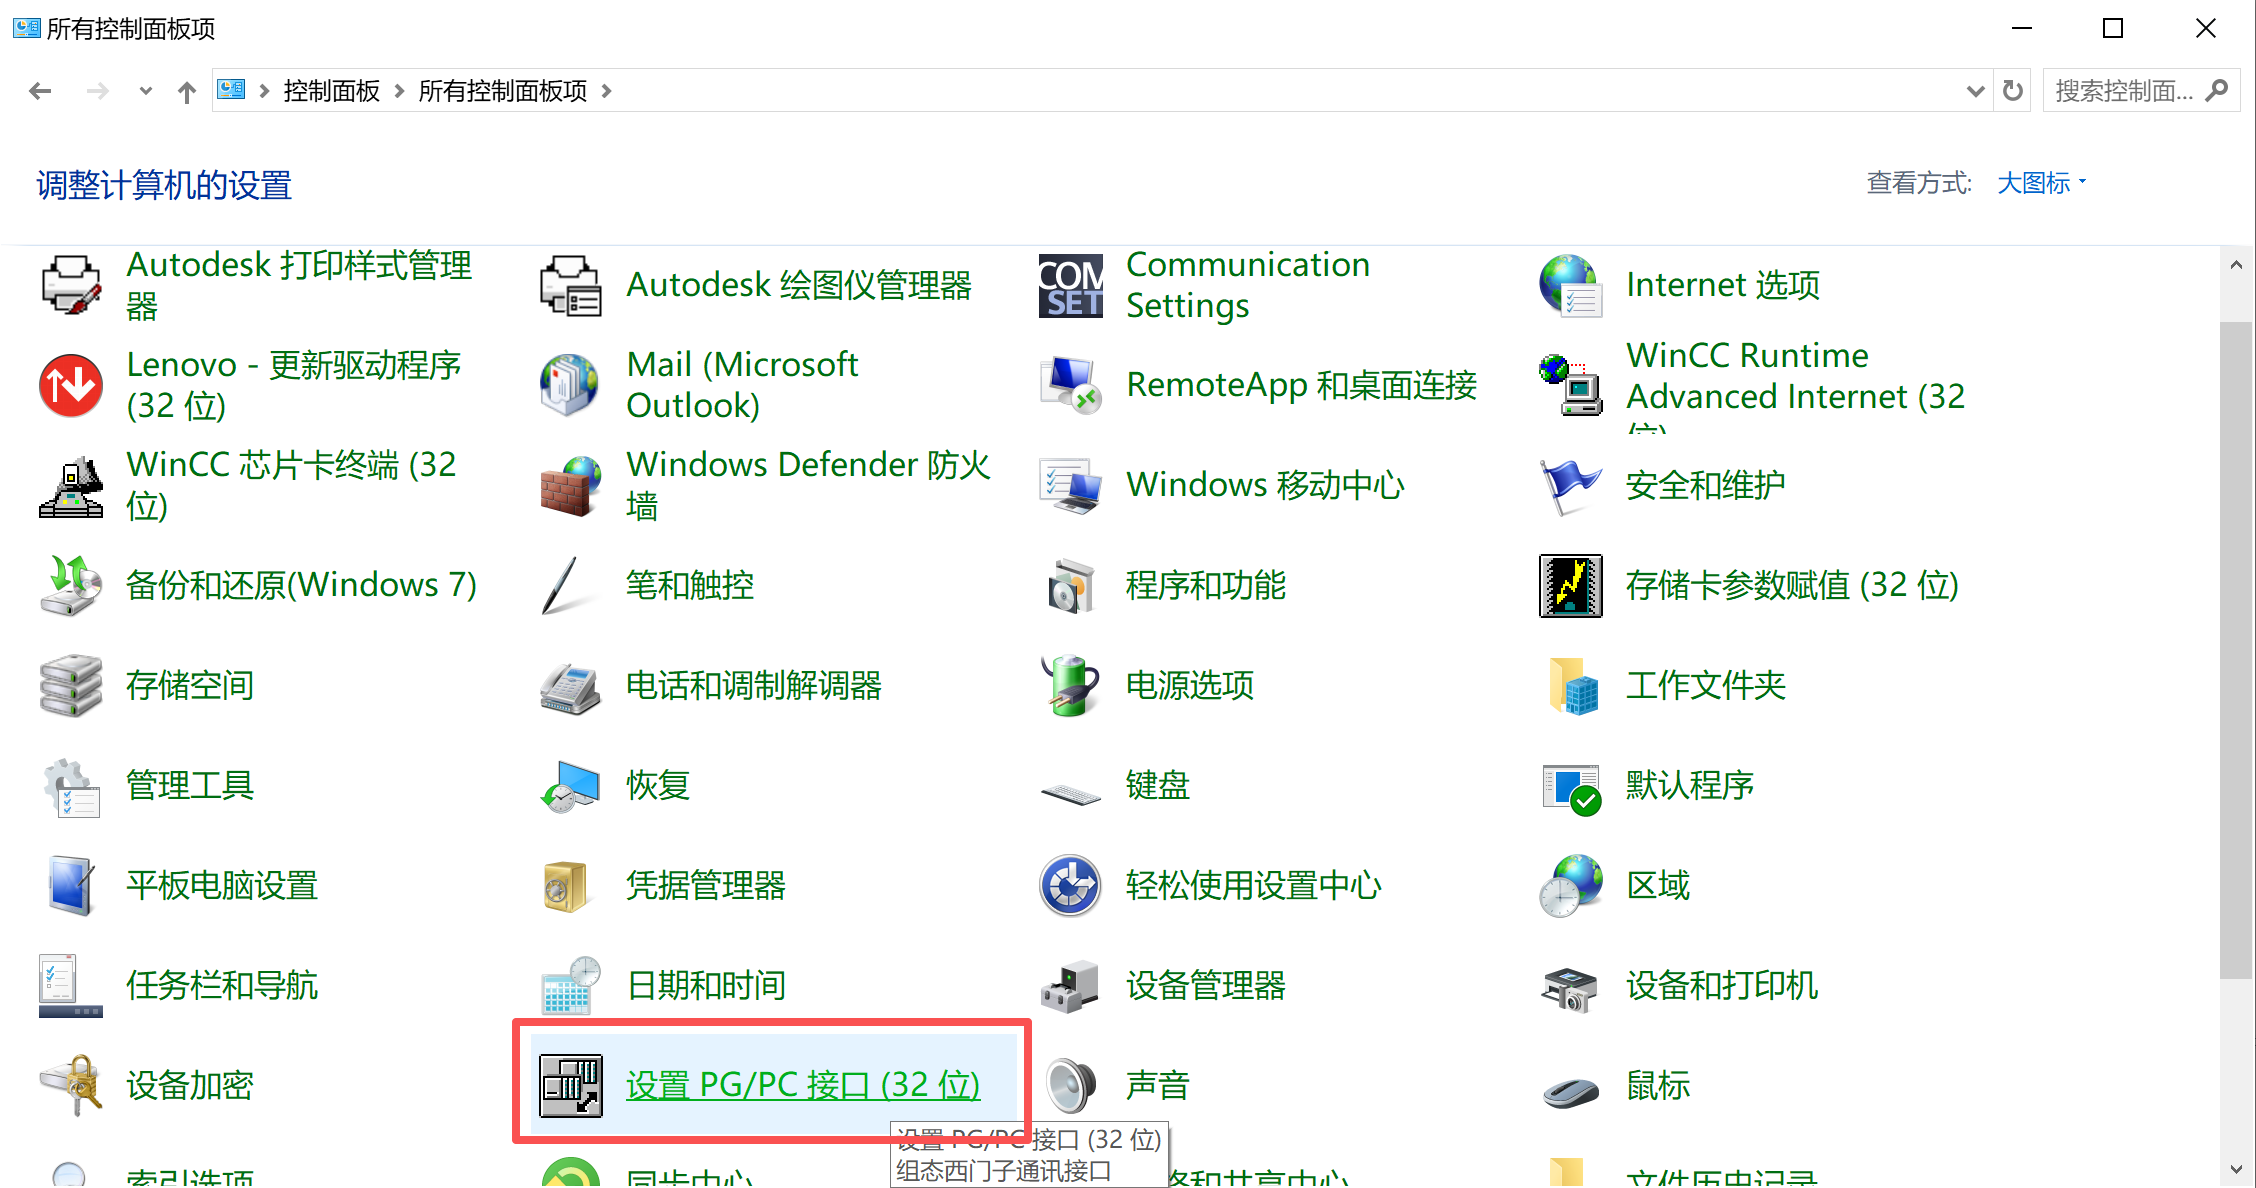2256x1188 pixels.
Task: Expand chevron before 控制面板 breadcrumb
Action: click(264, 91)
